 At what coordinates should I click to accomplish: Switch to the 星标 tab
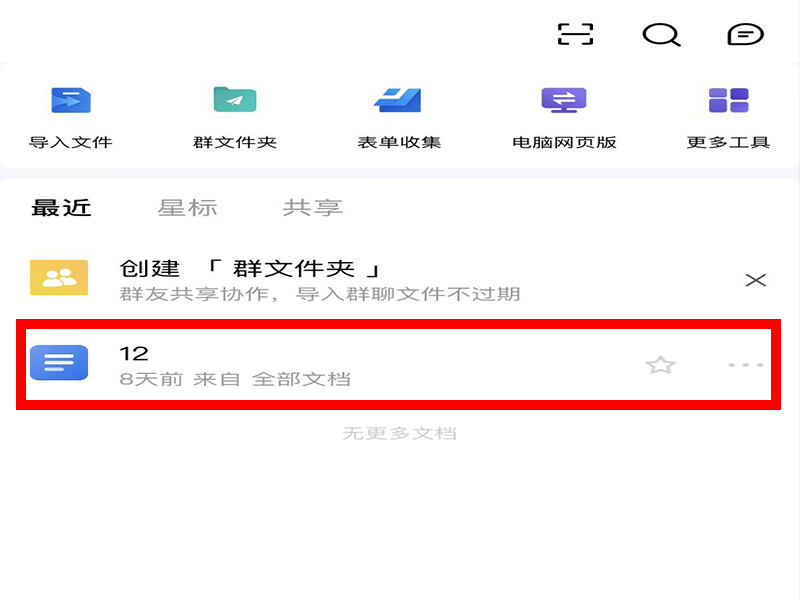(x=188, y=208)
